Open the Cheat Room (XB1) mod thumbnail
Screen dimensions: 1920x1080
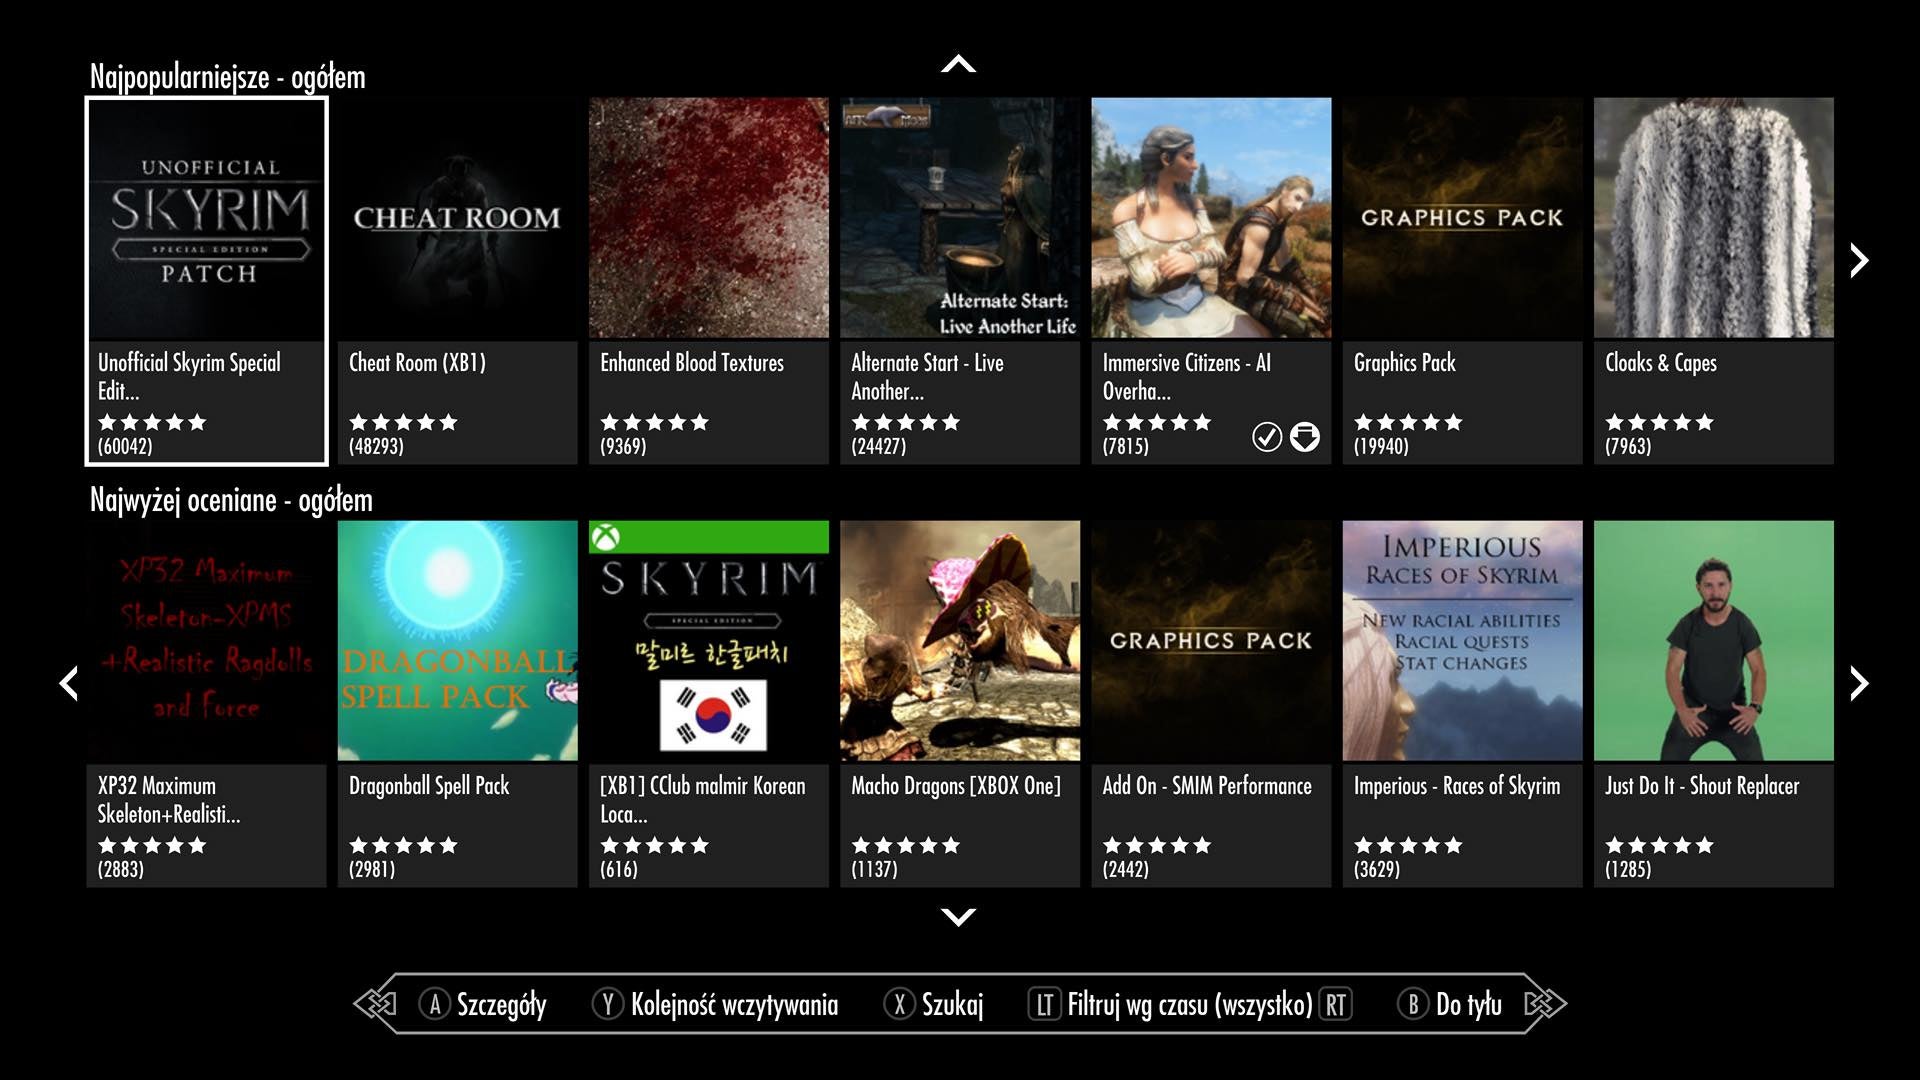pos(458,218)
